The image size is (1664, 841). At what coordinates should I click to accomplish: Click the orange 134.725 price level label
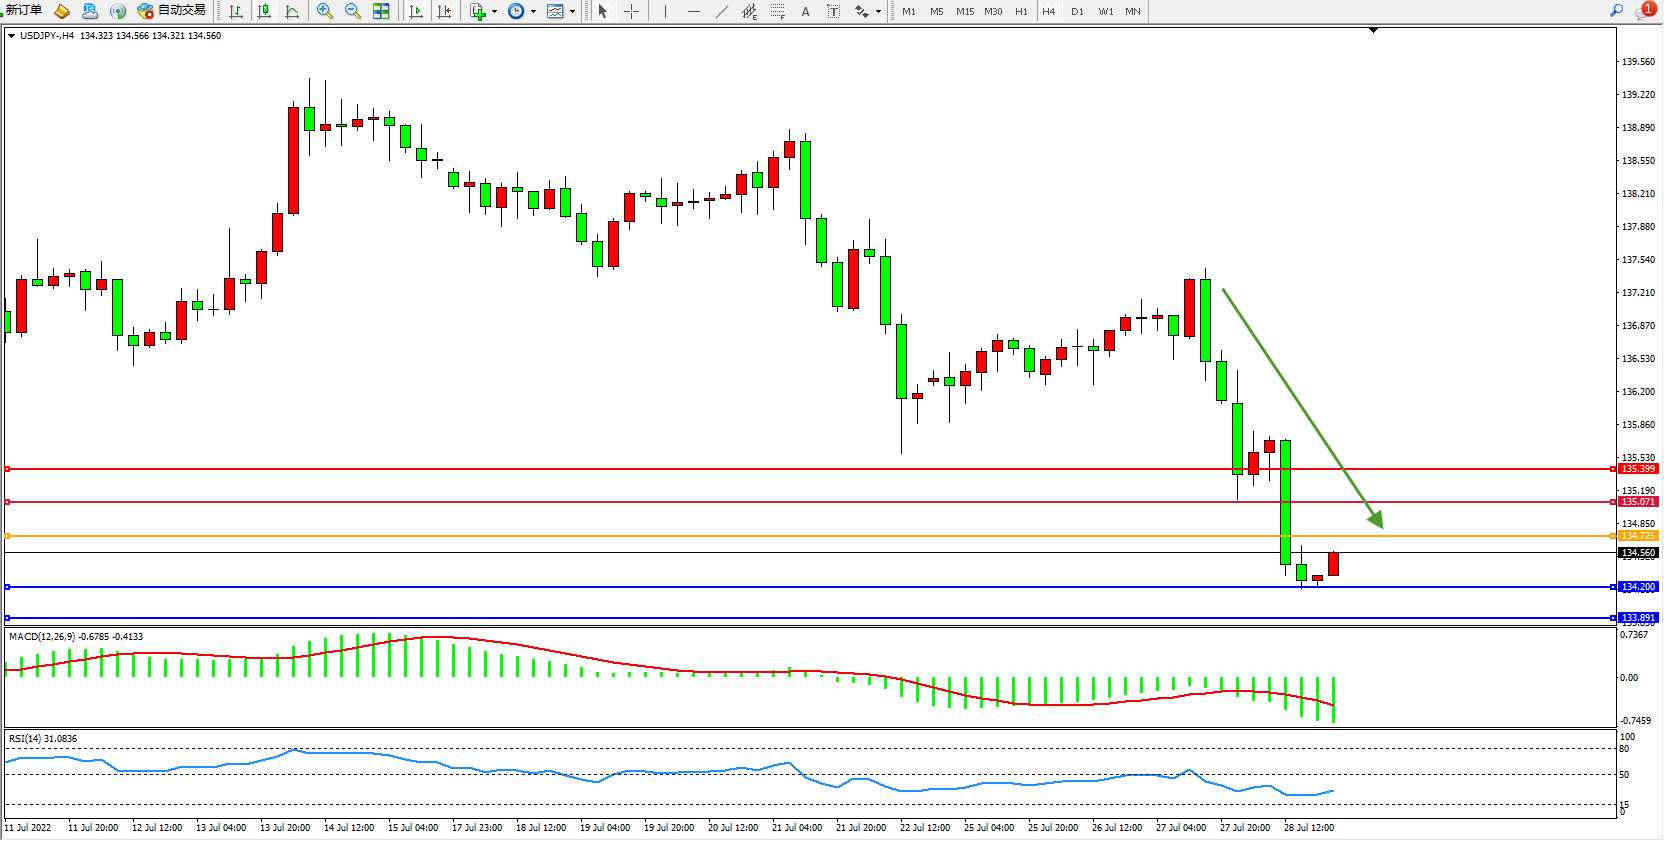pos(1638,536)
